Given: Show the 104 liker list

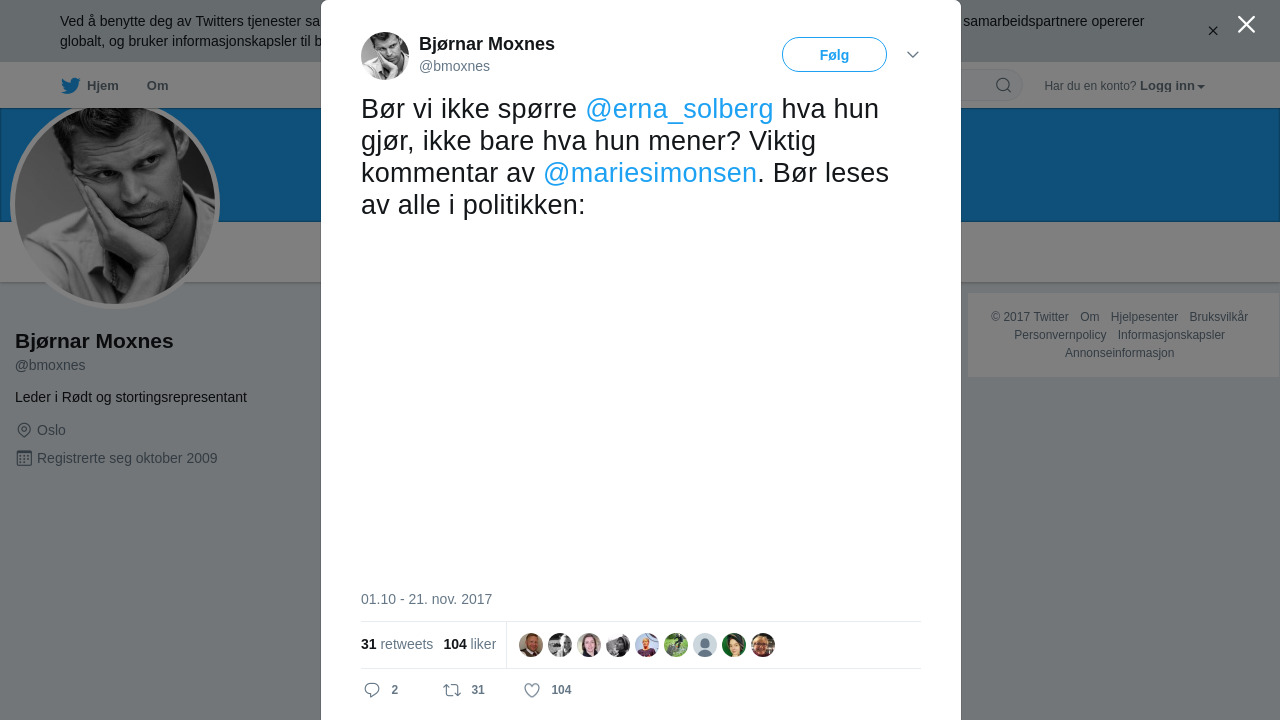Looking at the screenshot, I should [469, 645].
